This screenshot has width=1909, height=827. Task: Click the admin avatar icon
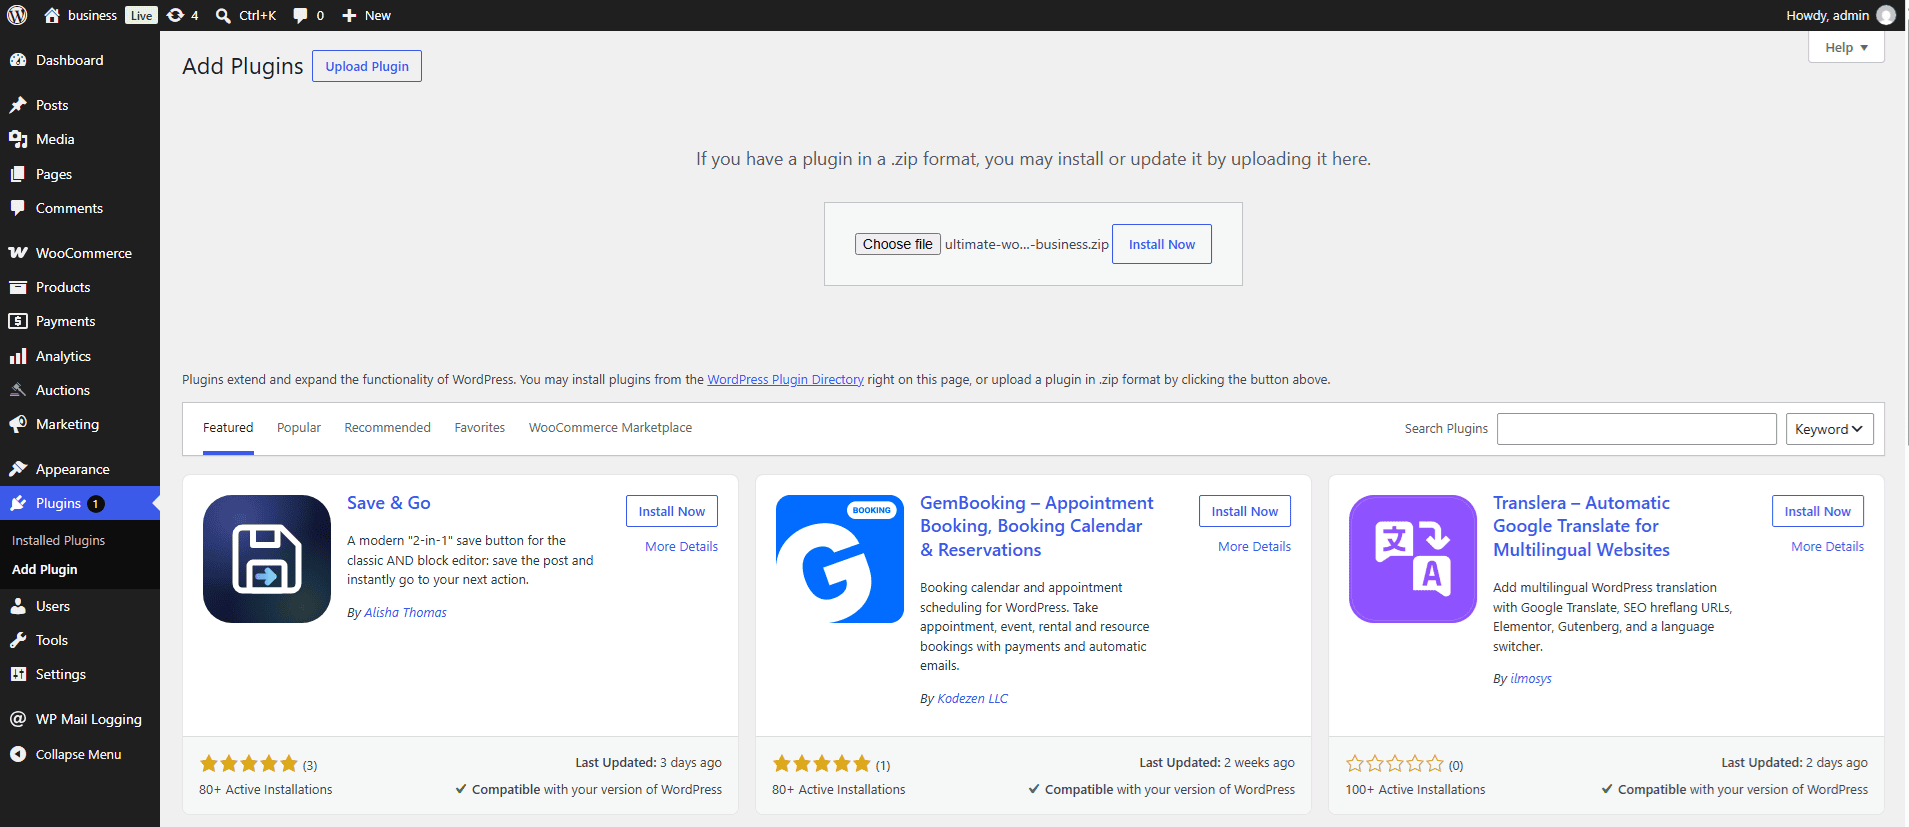tap(1886, 15)
